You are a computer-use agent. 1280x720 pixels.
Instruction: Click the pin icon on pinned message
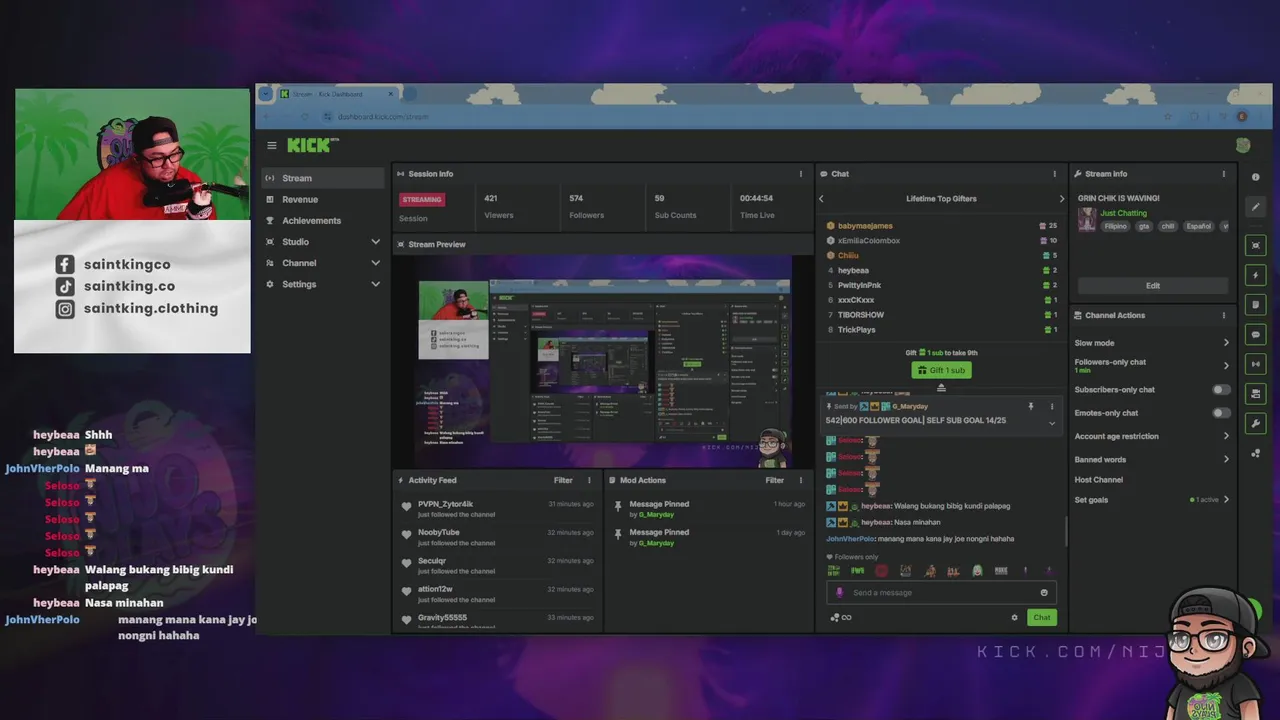1030,407
